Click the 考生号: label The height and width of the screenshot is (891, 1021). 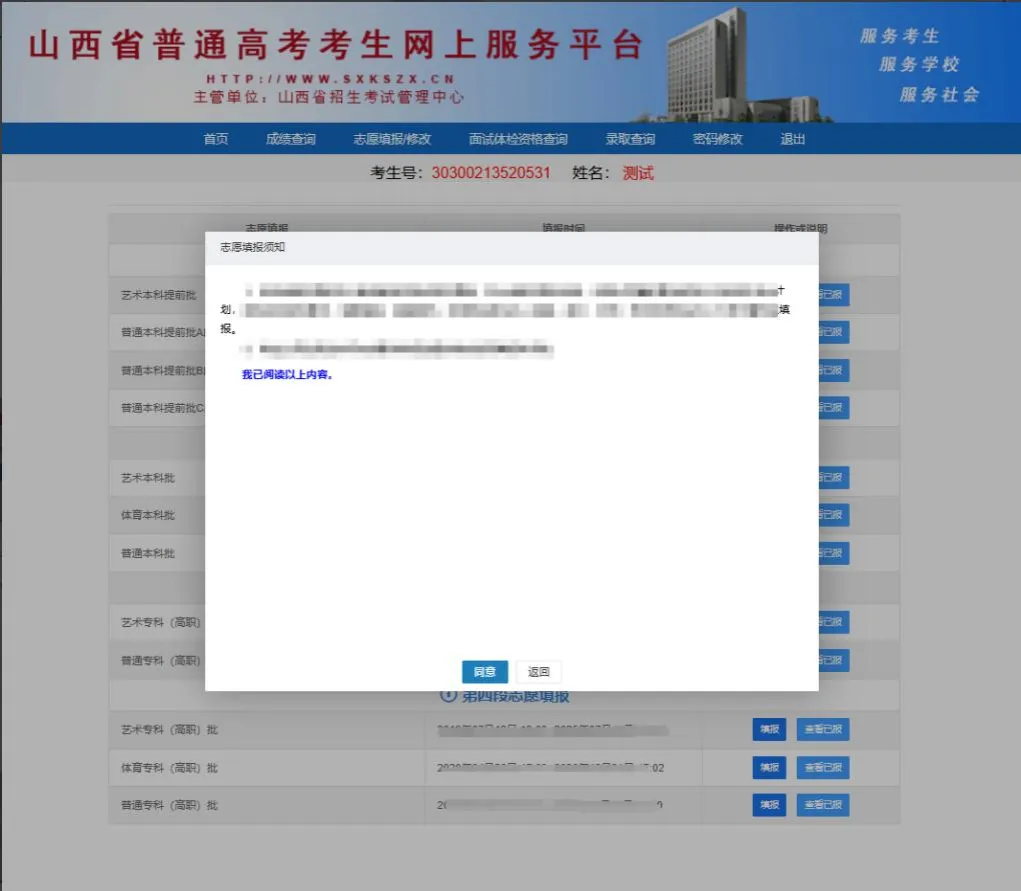397,173
